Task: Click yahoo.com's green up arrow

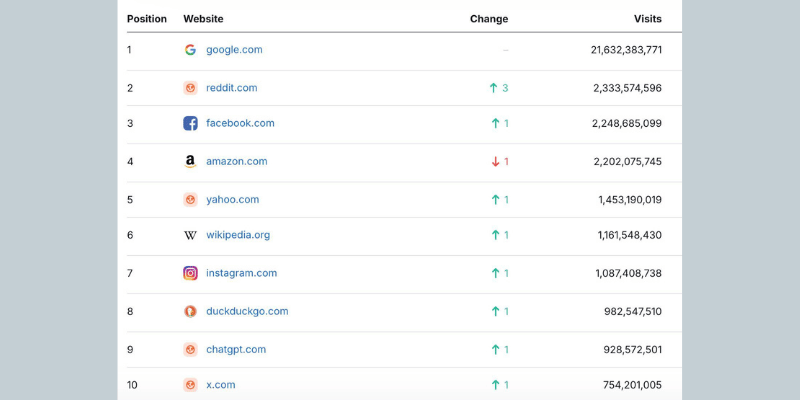Action: [495, 199]
